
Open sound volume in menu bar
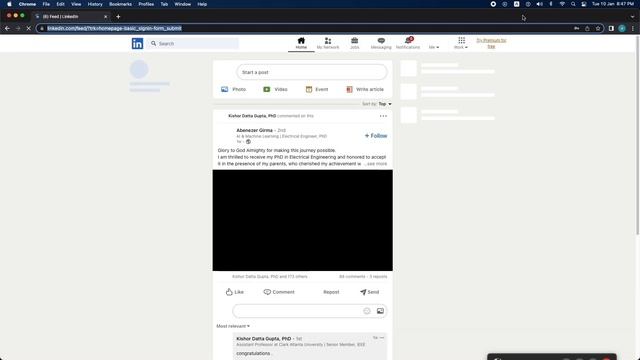[539, 4]
